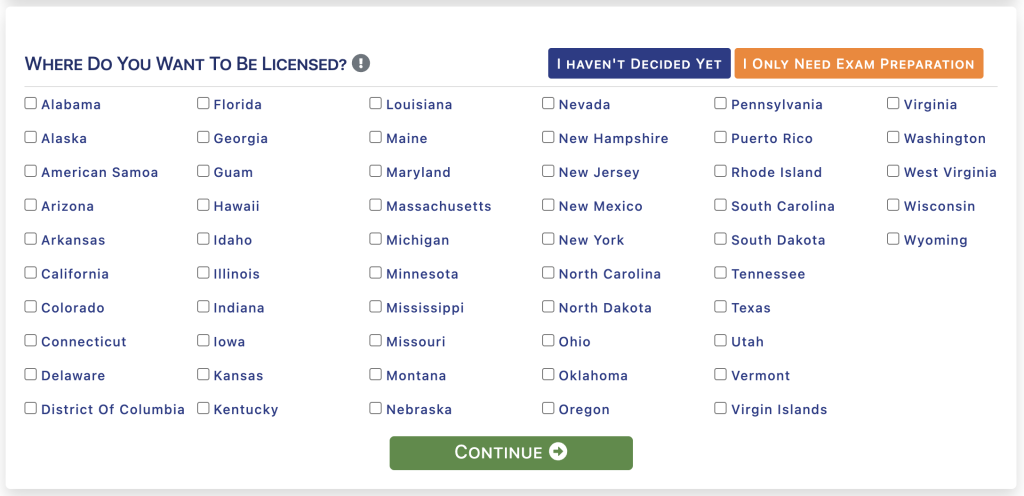Viewport: 1024px width, 496px height.
Task: Click the Kentucky label text
Action: coord(246,410)
